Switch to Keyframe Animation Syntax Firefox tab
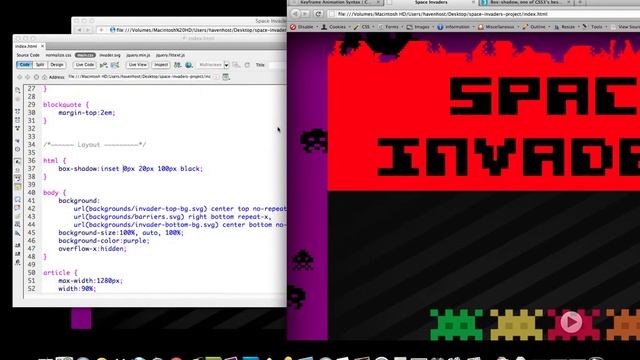 tap(335, 2)
